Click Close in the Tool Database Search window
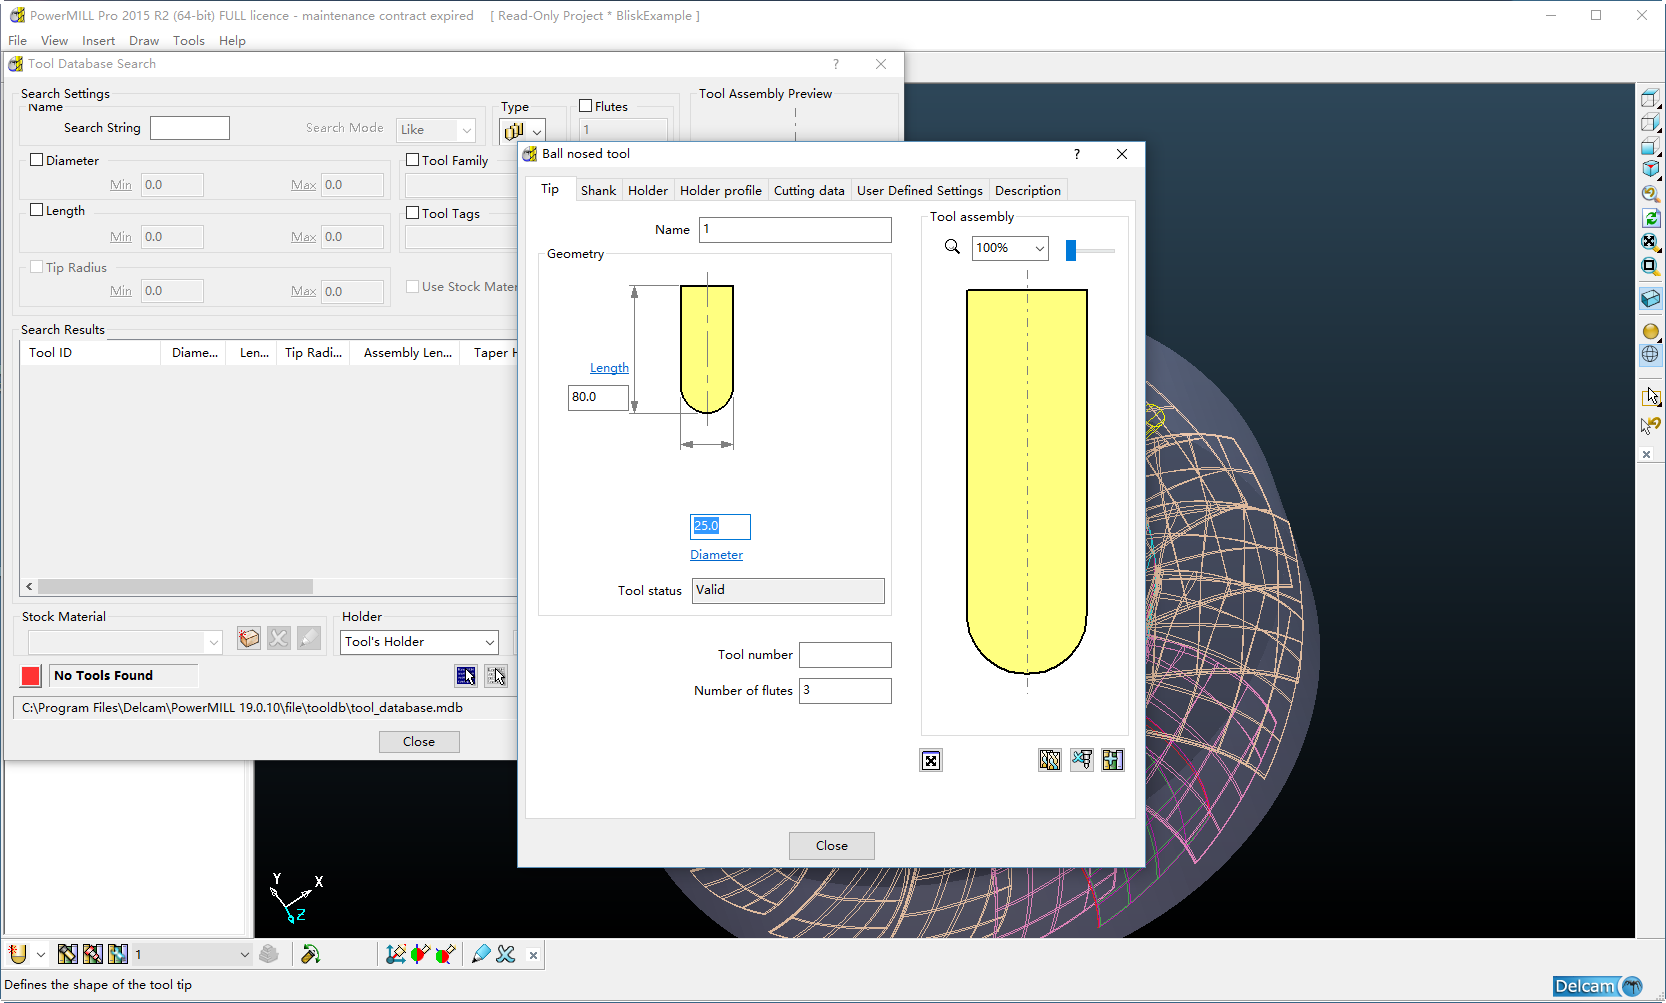Viewport: 1666px width, 1003px height. [419, 742]
